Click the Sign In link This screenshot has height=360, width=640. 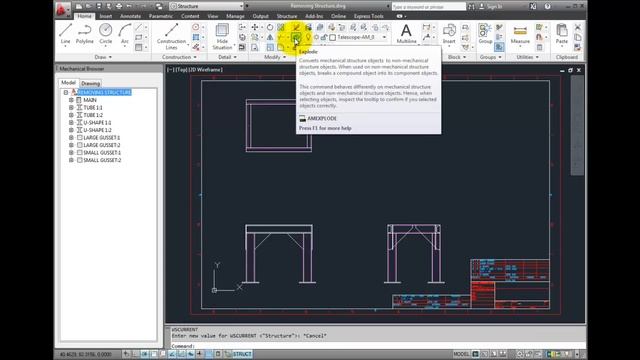click(495, 7)
